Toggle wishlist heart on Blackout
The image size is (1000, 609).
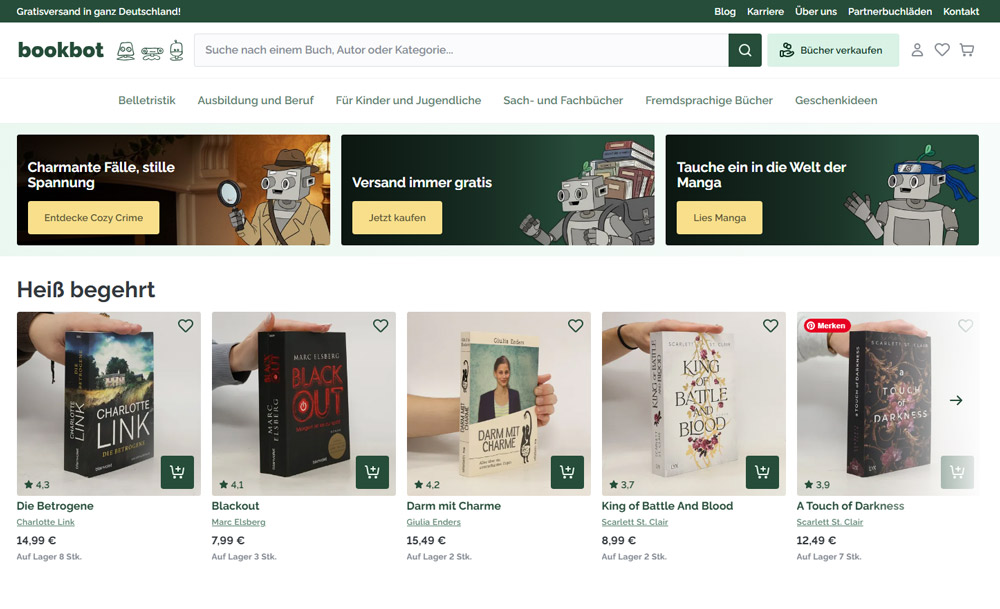pyautogui.click(x=380, y=326)
